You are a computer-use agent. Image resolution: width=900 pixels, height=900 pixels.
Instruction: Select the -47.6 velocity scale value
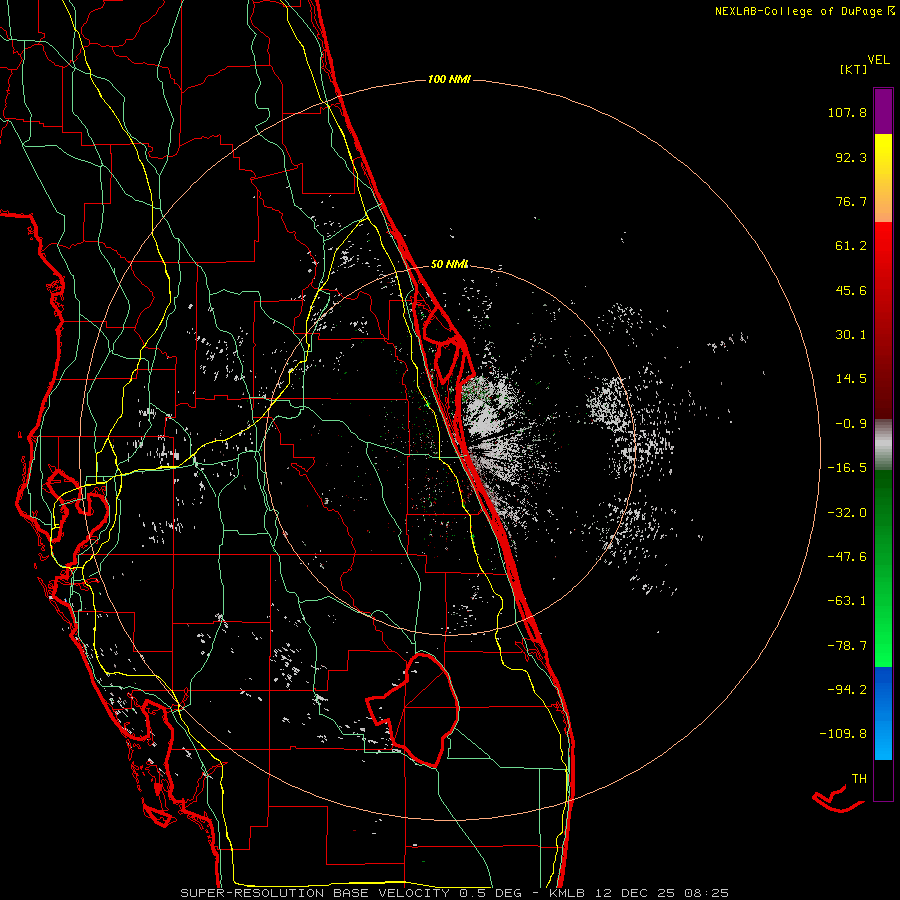click(x=847, y=557)
